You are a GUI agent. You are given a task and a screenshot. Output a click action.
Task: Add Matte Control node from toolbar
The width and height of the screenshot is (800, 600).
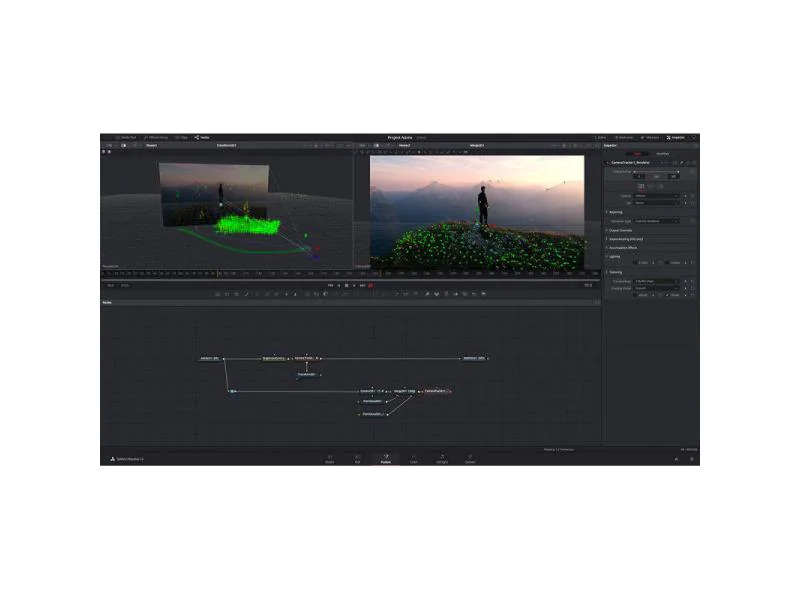coord(326,294)
